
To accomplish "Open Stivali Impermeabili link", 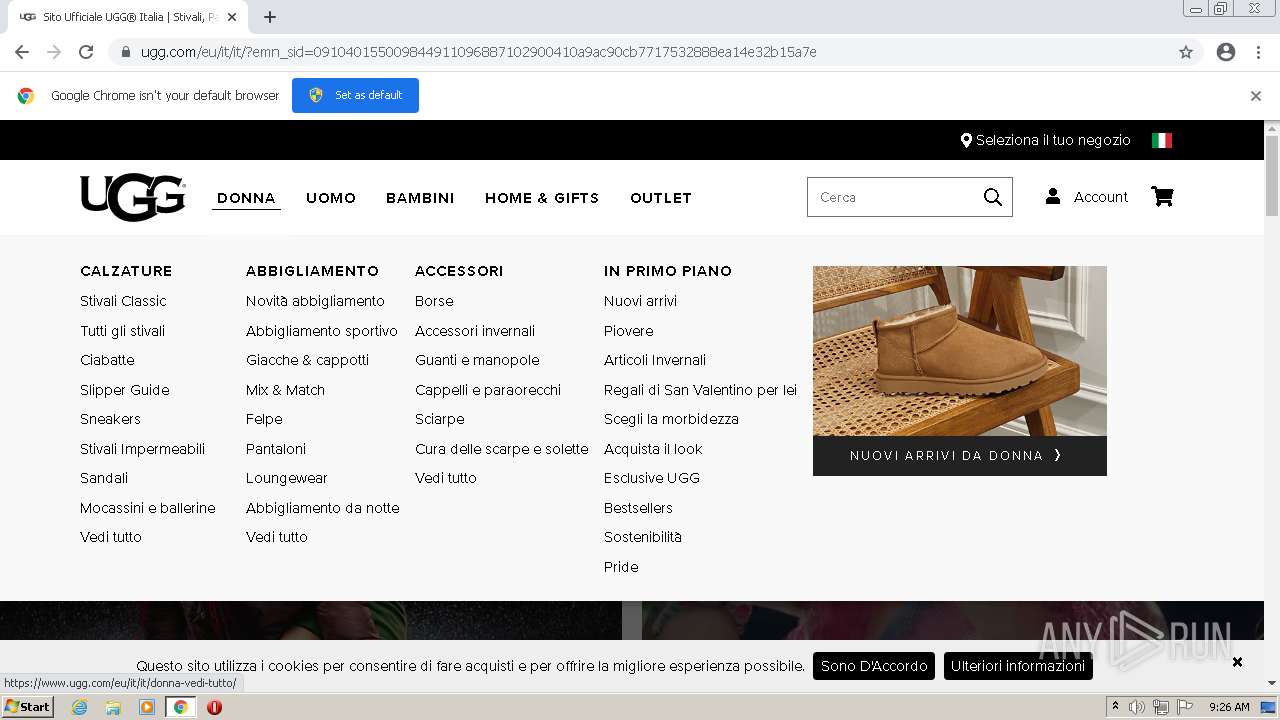I will coord(142,449).
